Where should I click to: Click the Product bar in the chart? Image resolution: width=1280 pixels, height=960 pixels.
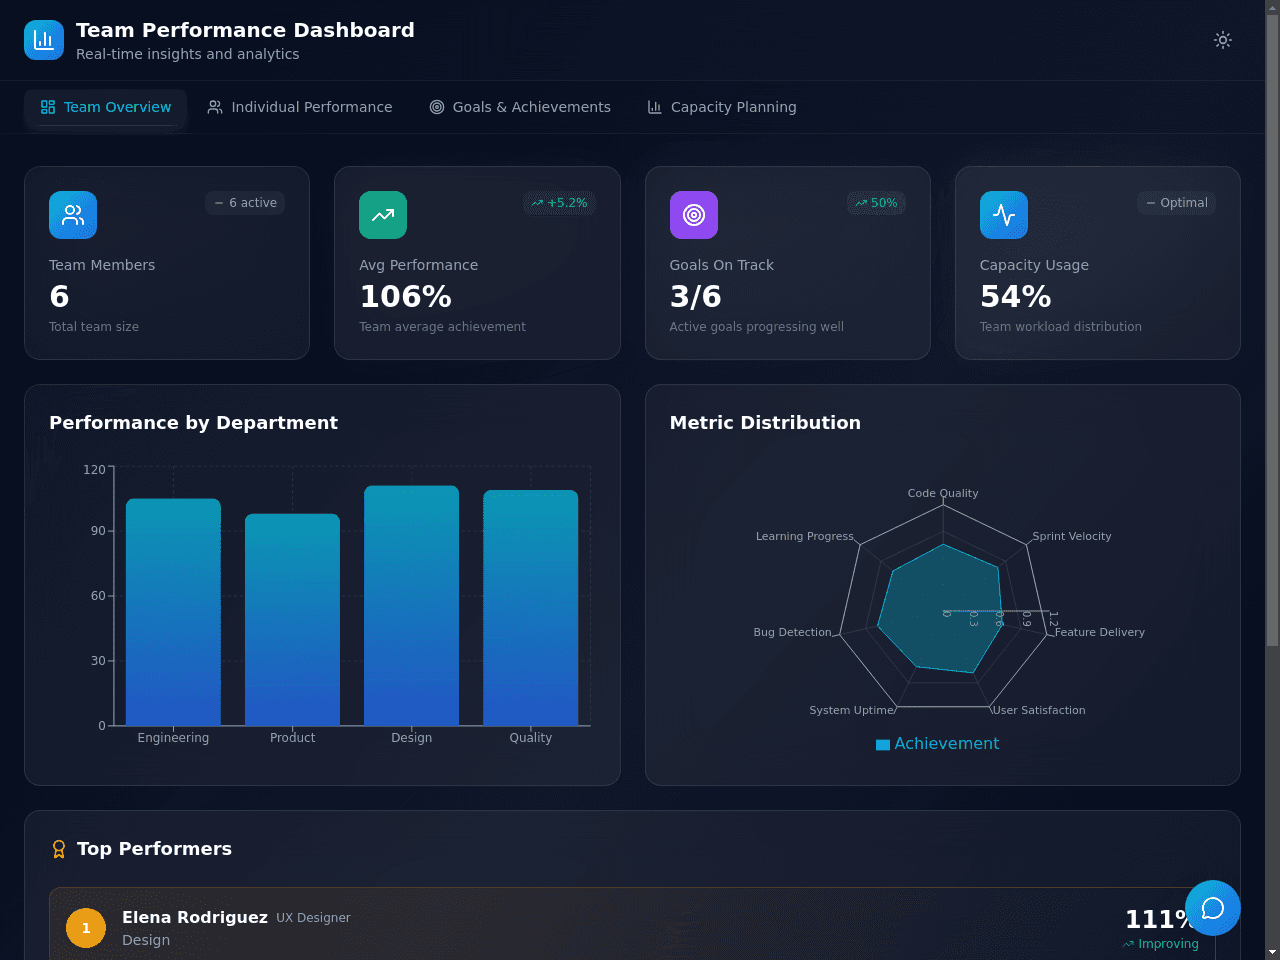292,620
